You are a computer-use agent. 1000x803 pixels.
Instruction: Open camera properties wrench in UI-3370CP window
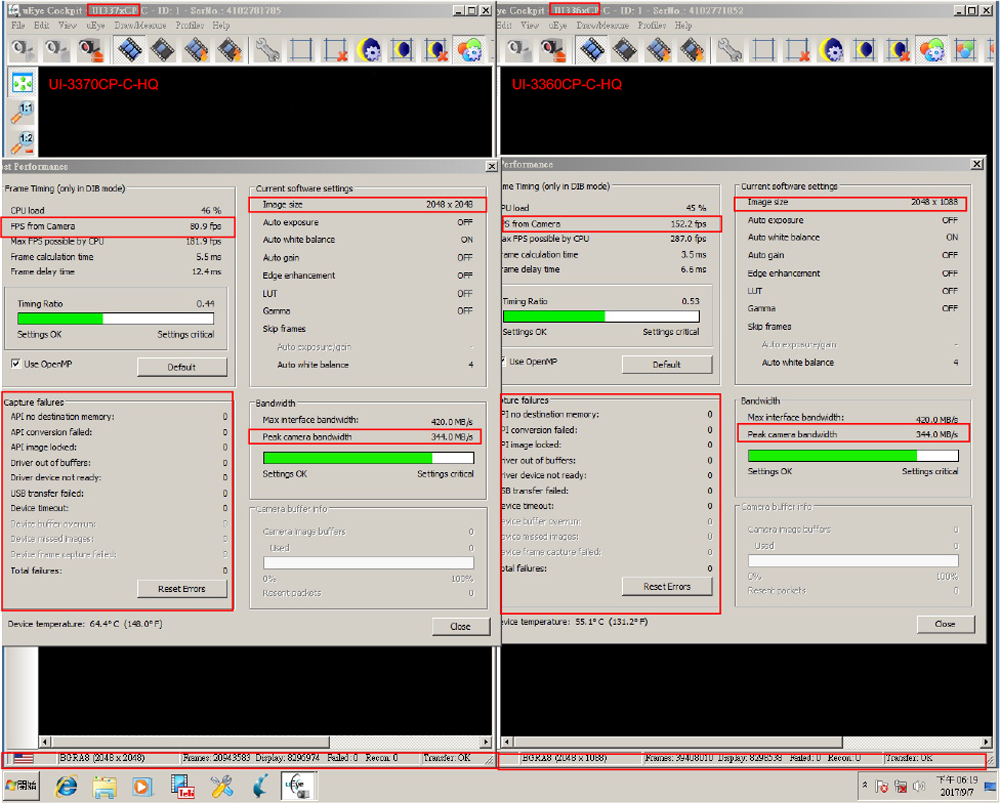tap(266, 49)
